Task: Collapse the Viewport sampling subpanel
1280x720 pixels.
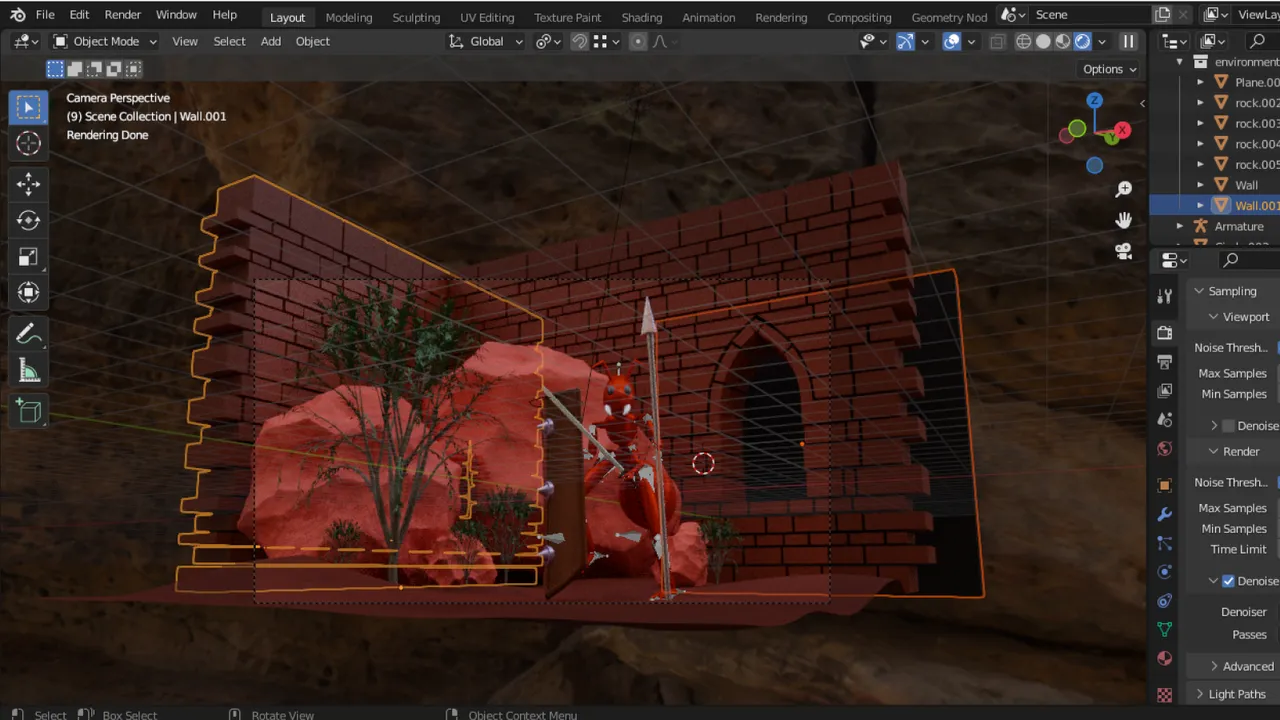Action: point(1213,317)
